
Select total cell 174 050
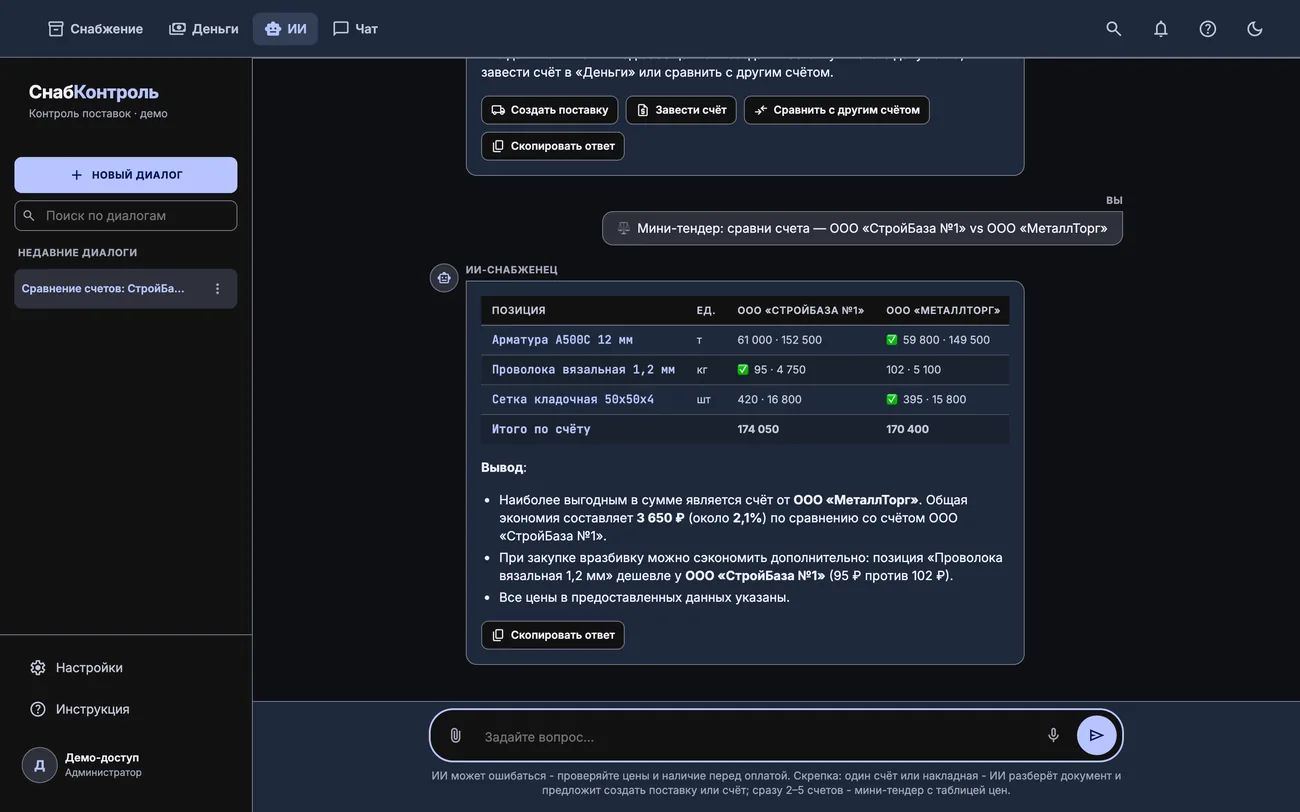758,429
